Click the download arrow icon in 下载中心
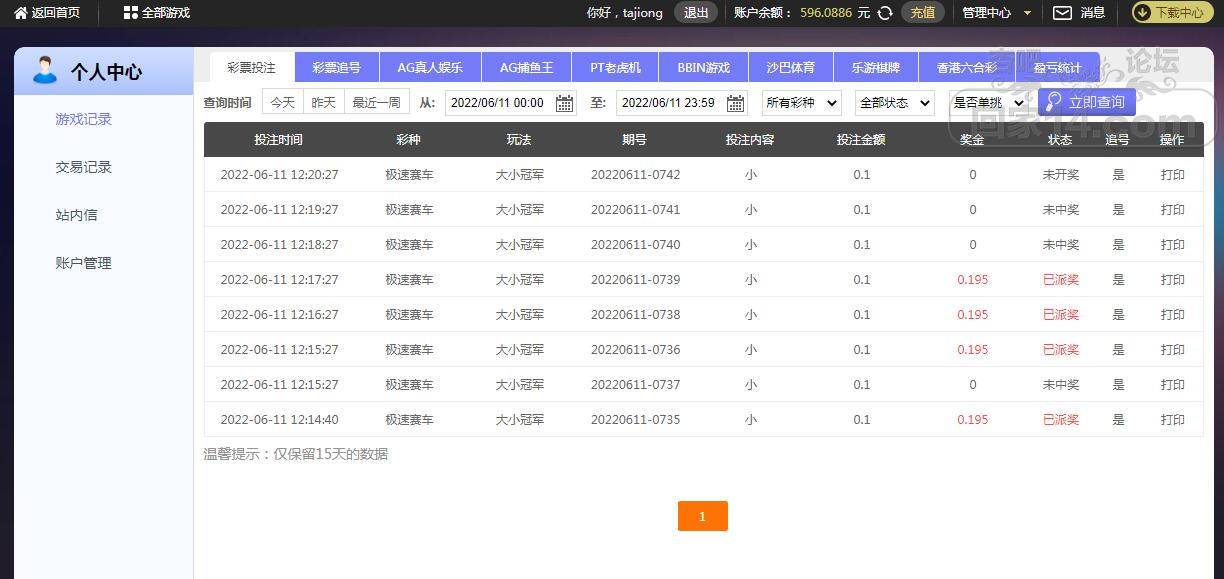 coord(1142,13)
